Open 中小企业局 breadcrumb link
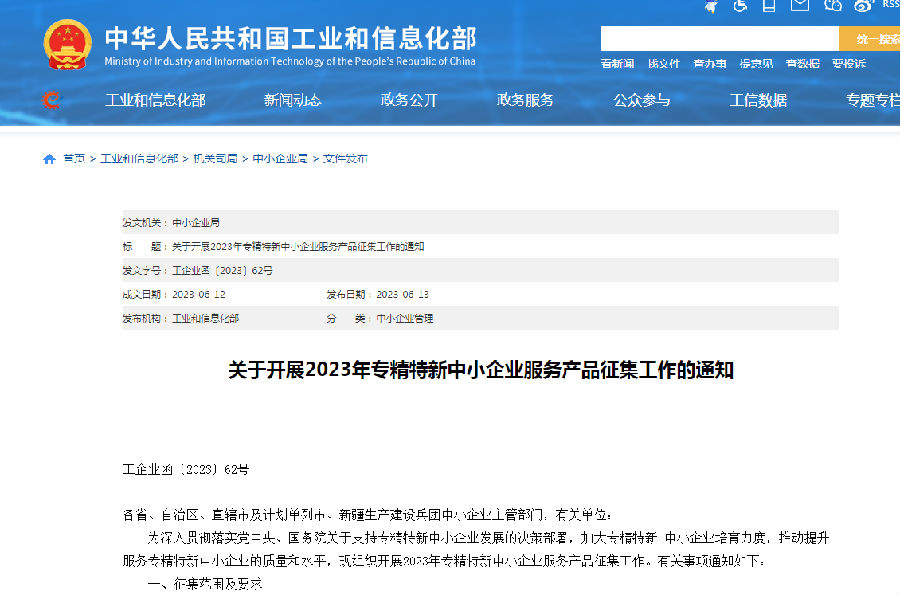Screen dimensions: 900x595 pos(279,159)
